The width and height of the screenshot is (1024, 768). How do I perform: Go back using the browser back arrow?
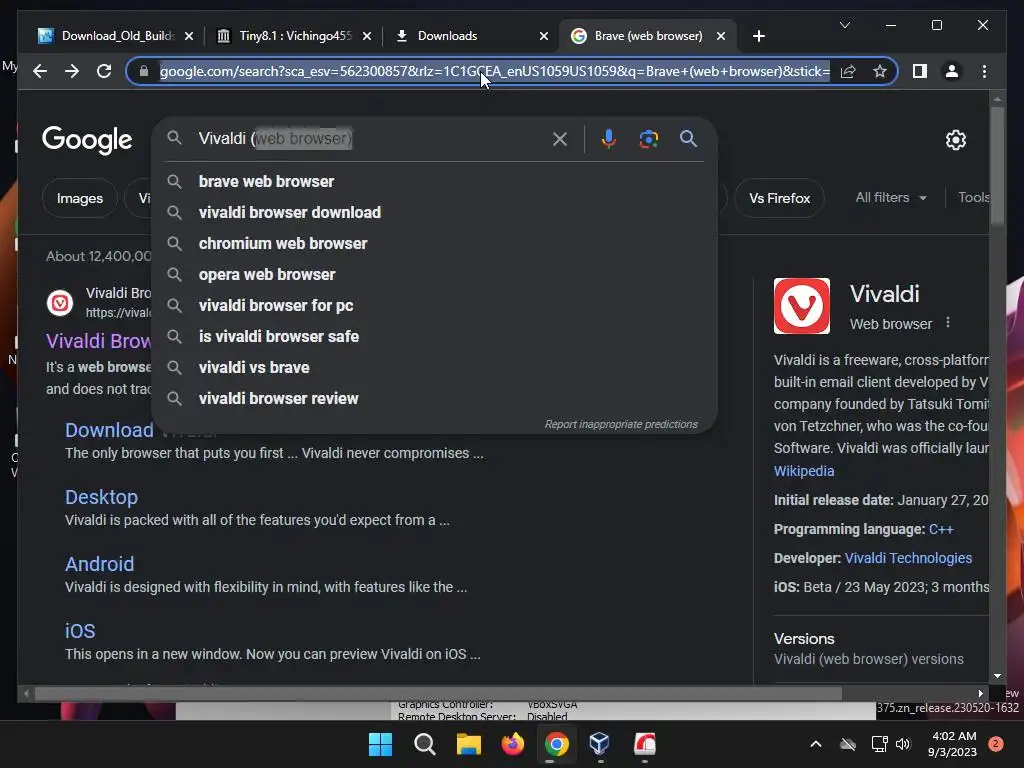(40, 71)
